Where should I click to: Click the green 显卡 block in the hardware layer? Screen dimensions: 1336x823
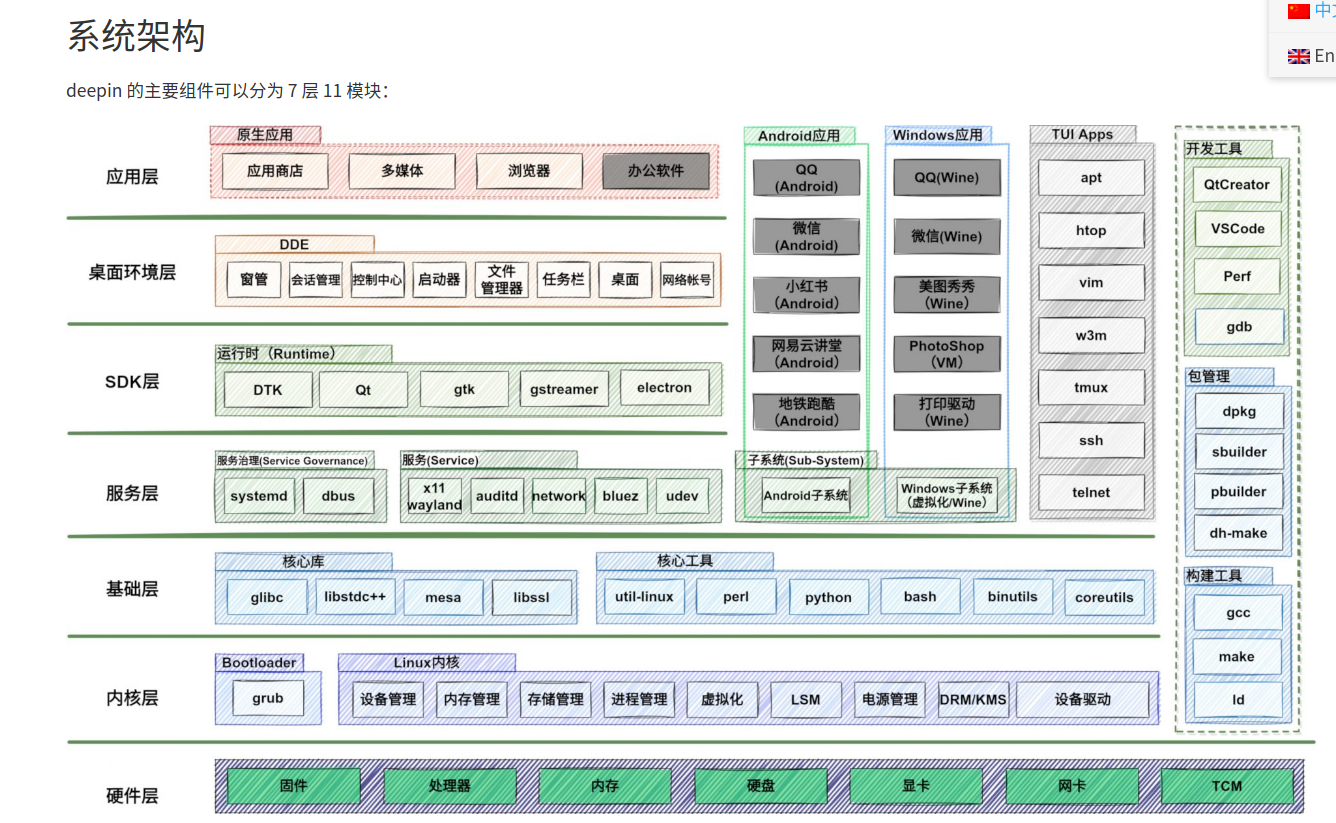916,786
